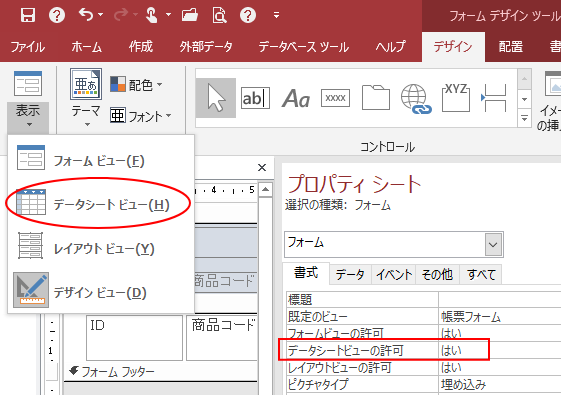Click the Redo arrow icon
561x395 pixels.
point(121,15)
